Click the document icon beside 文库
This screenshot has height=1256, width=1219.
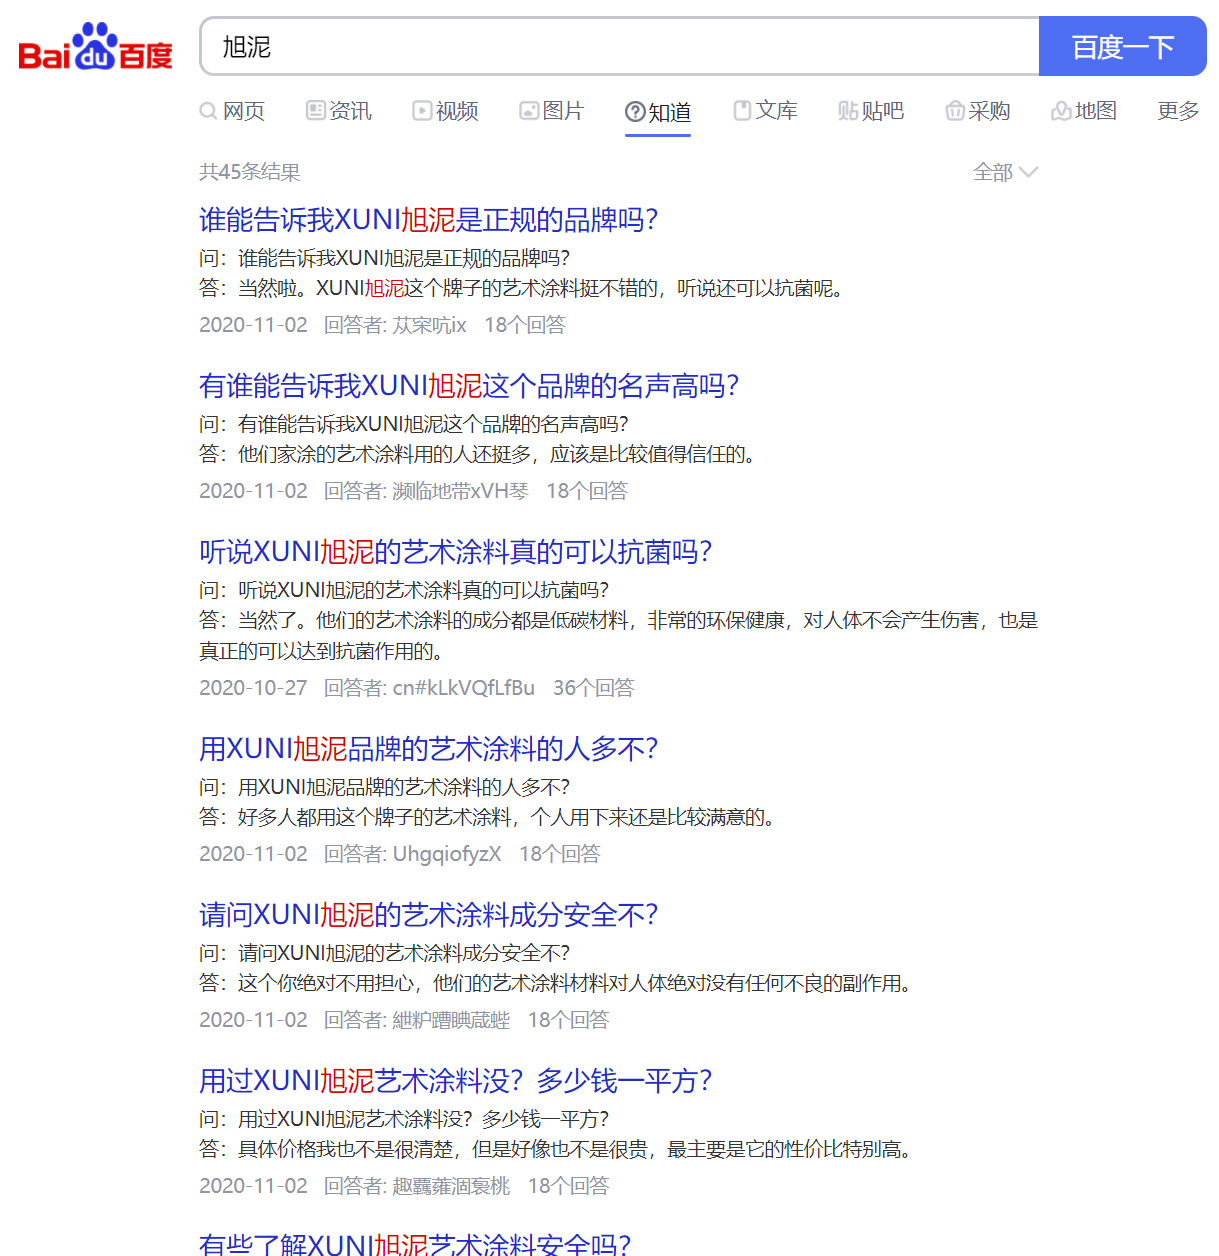point(742,111)
